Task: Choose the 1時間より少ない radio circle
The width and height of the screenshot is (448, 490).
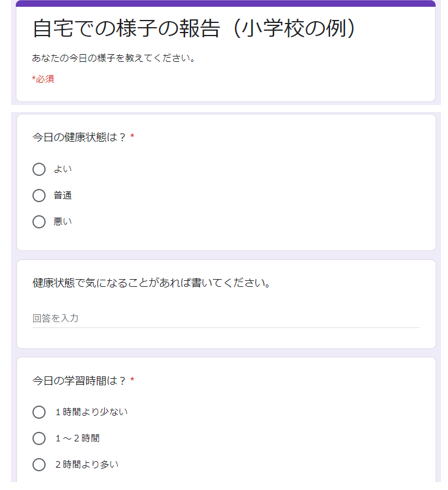Action: [39, 412]
